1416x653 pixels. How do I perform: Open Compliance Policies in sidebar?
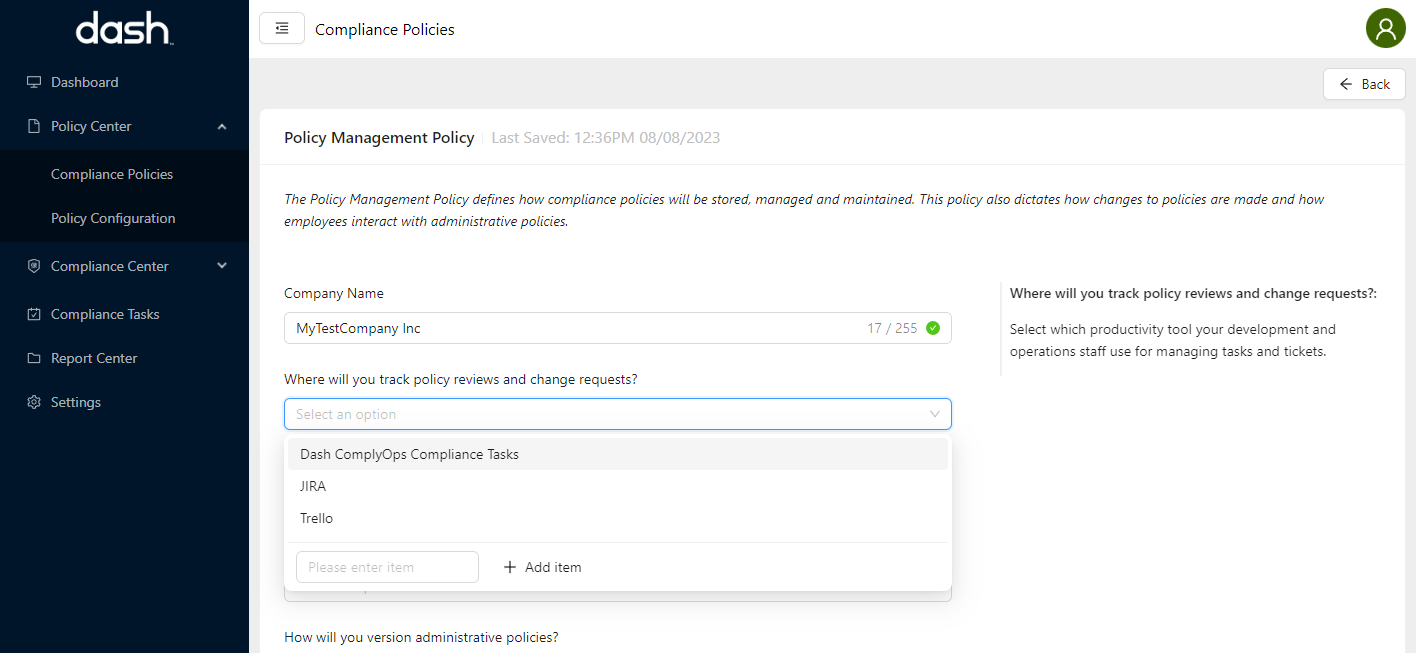click(x=112, y=174)
